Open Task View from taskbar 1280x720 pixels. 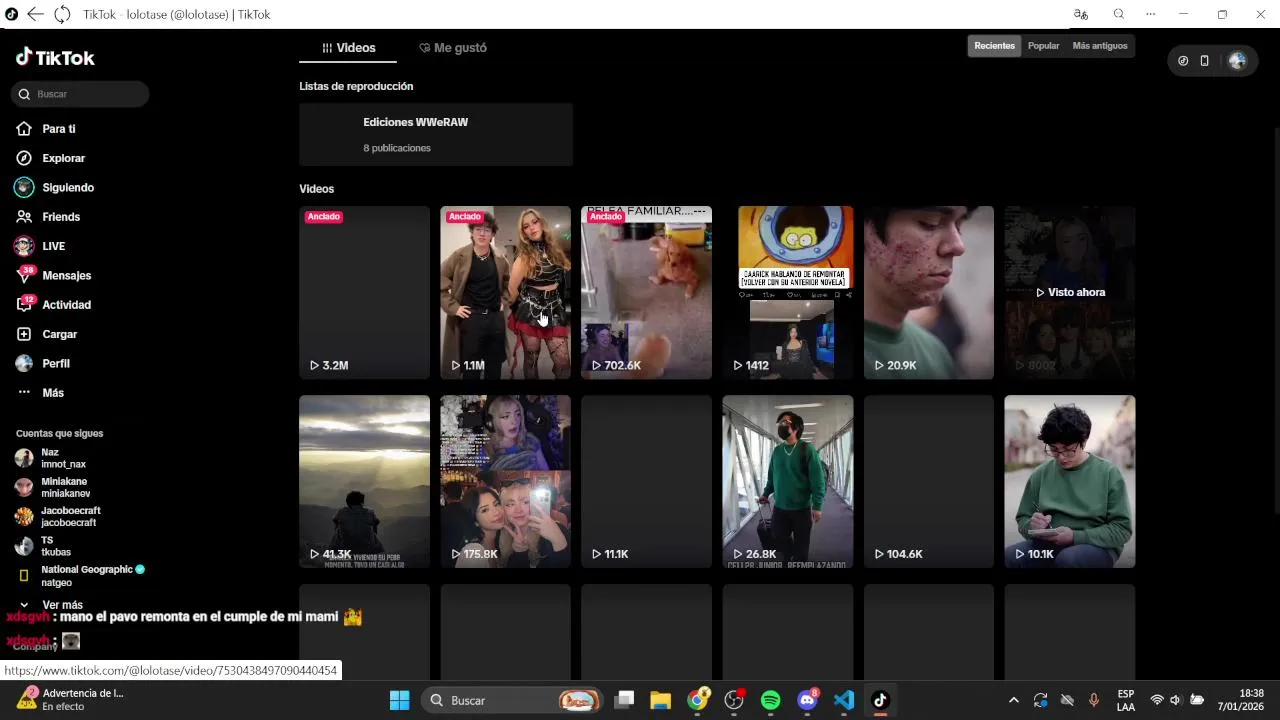pos(625,700)
